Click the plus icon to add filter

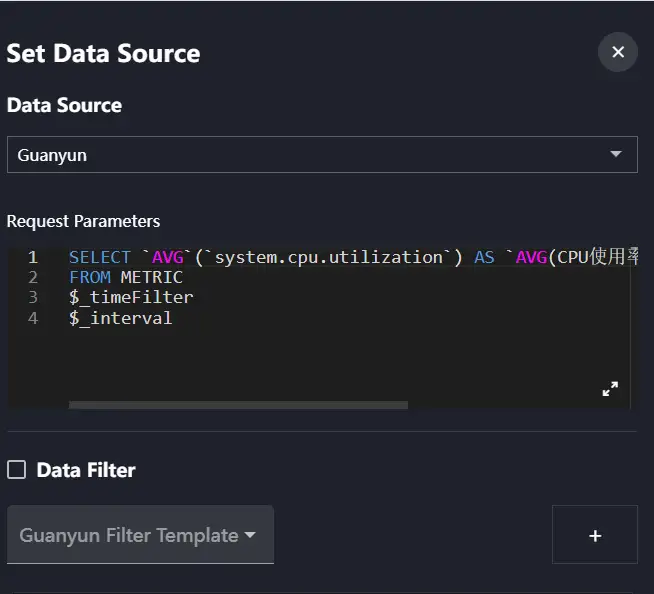coord(595,535)
